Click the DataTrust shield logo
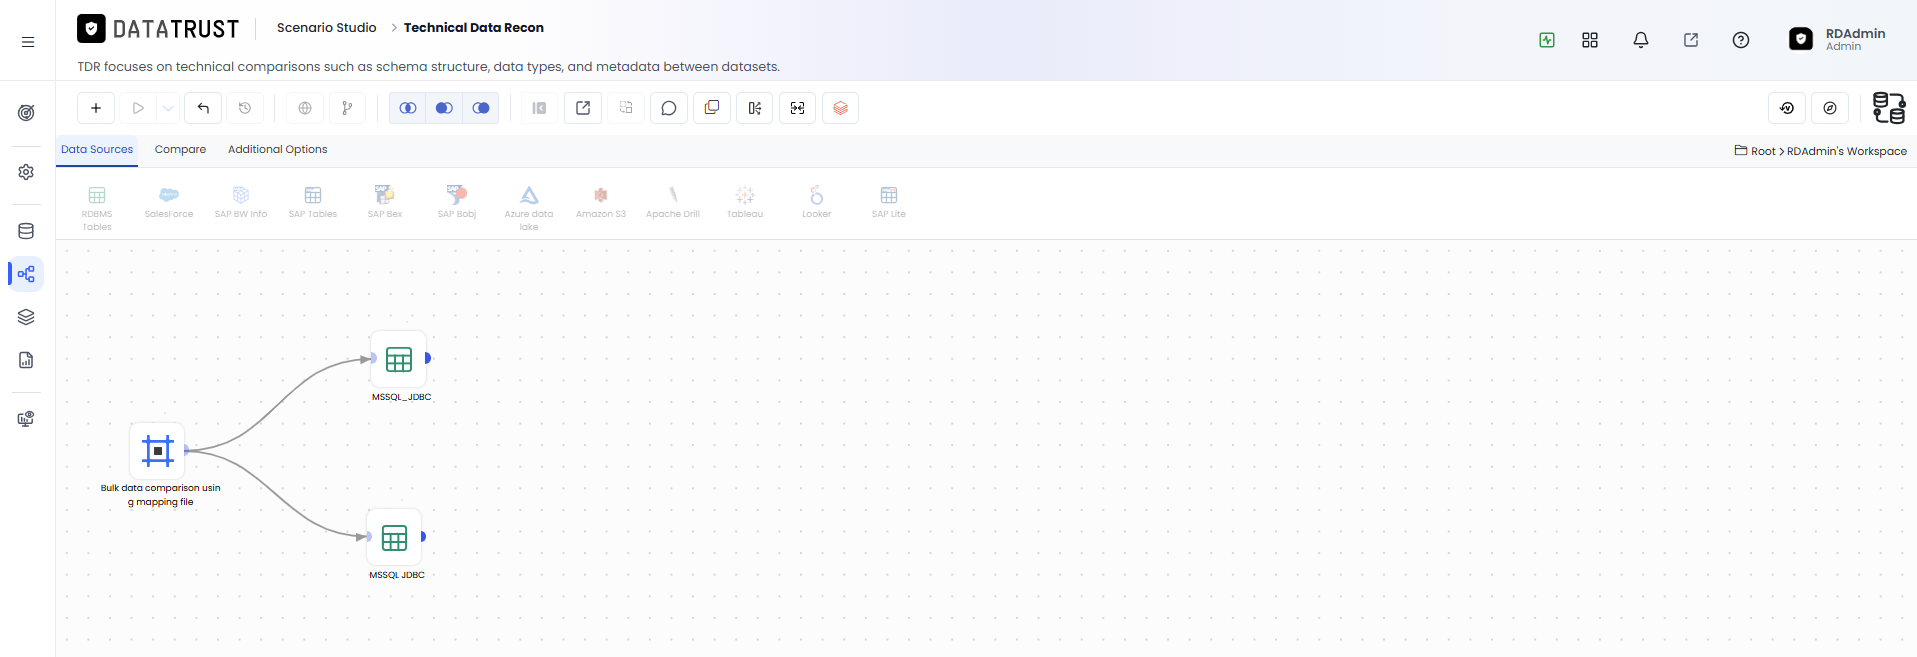The width and height of the screenshot is (1917, 657). click(91, 28)
